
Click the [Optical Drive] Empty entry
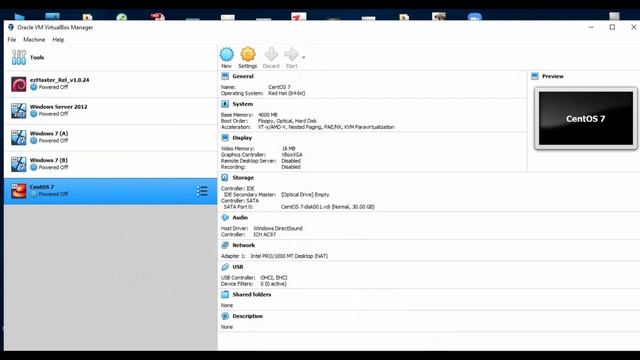pos(305,195)
